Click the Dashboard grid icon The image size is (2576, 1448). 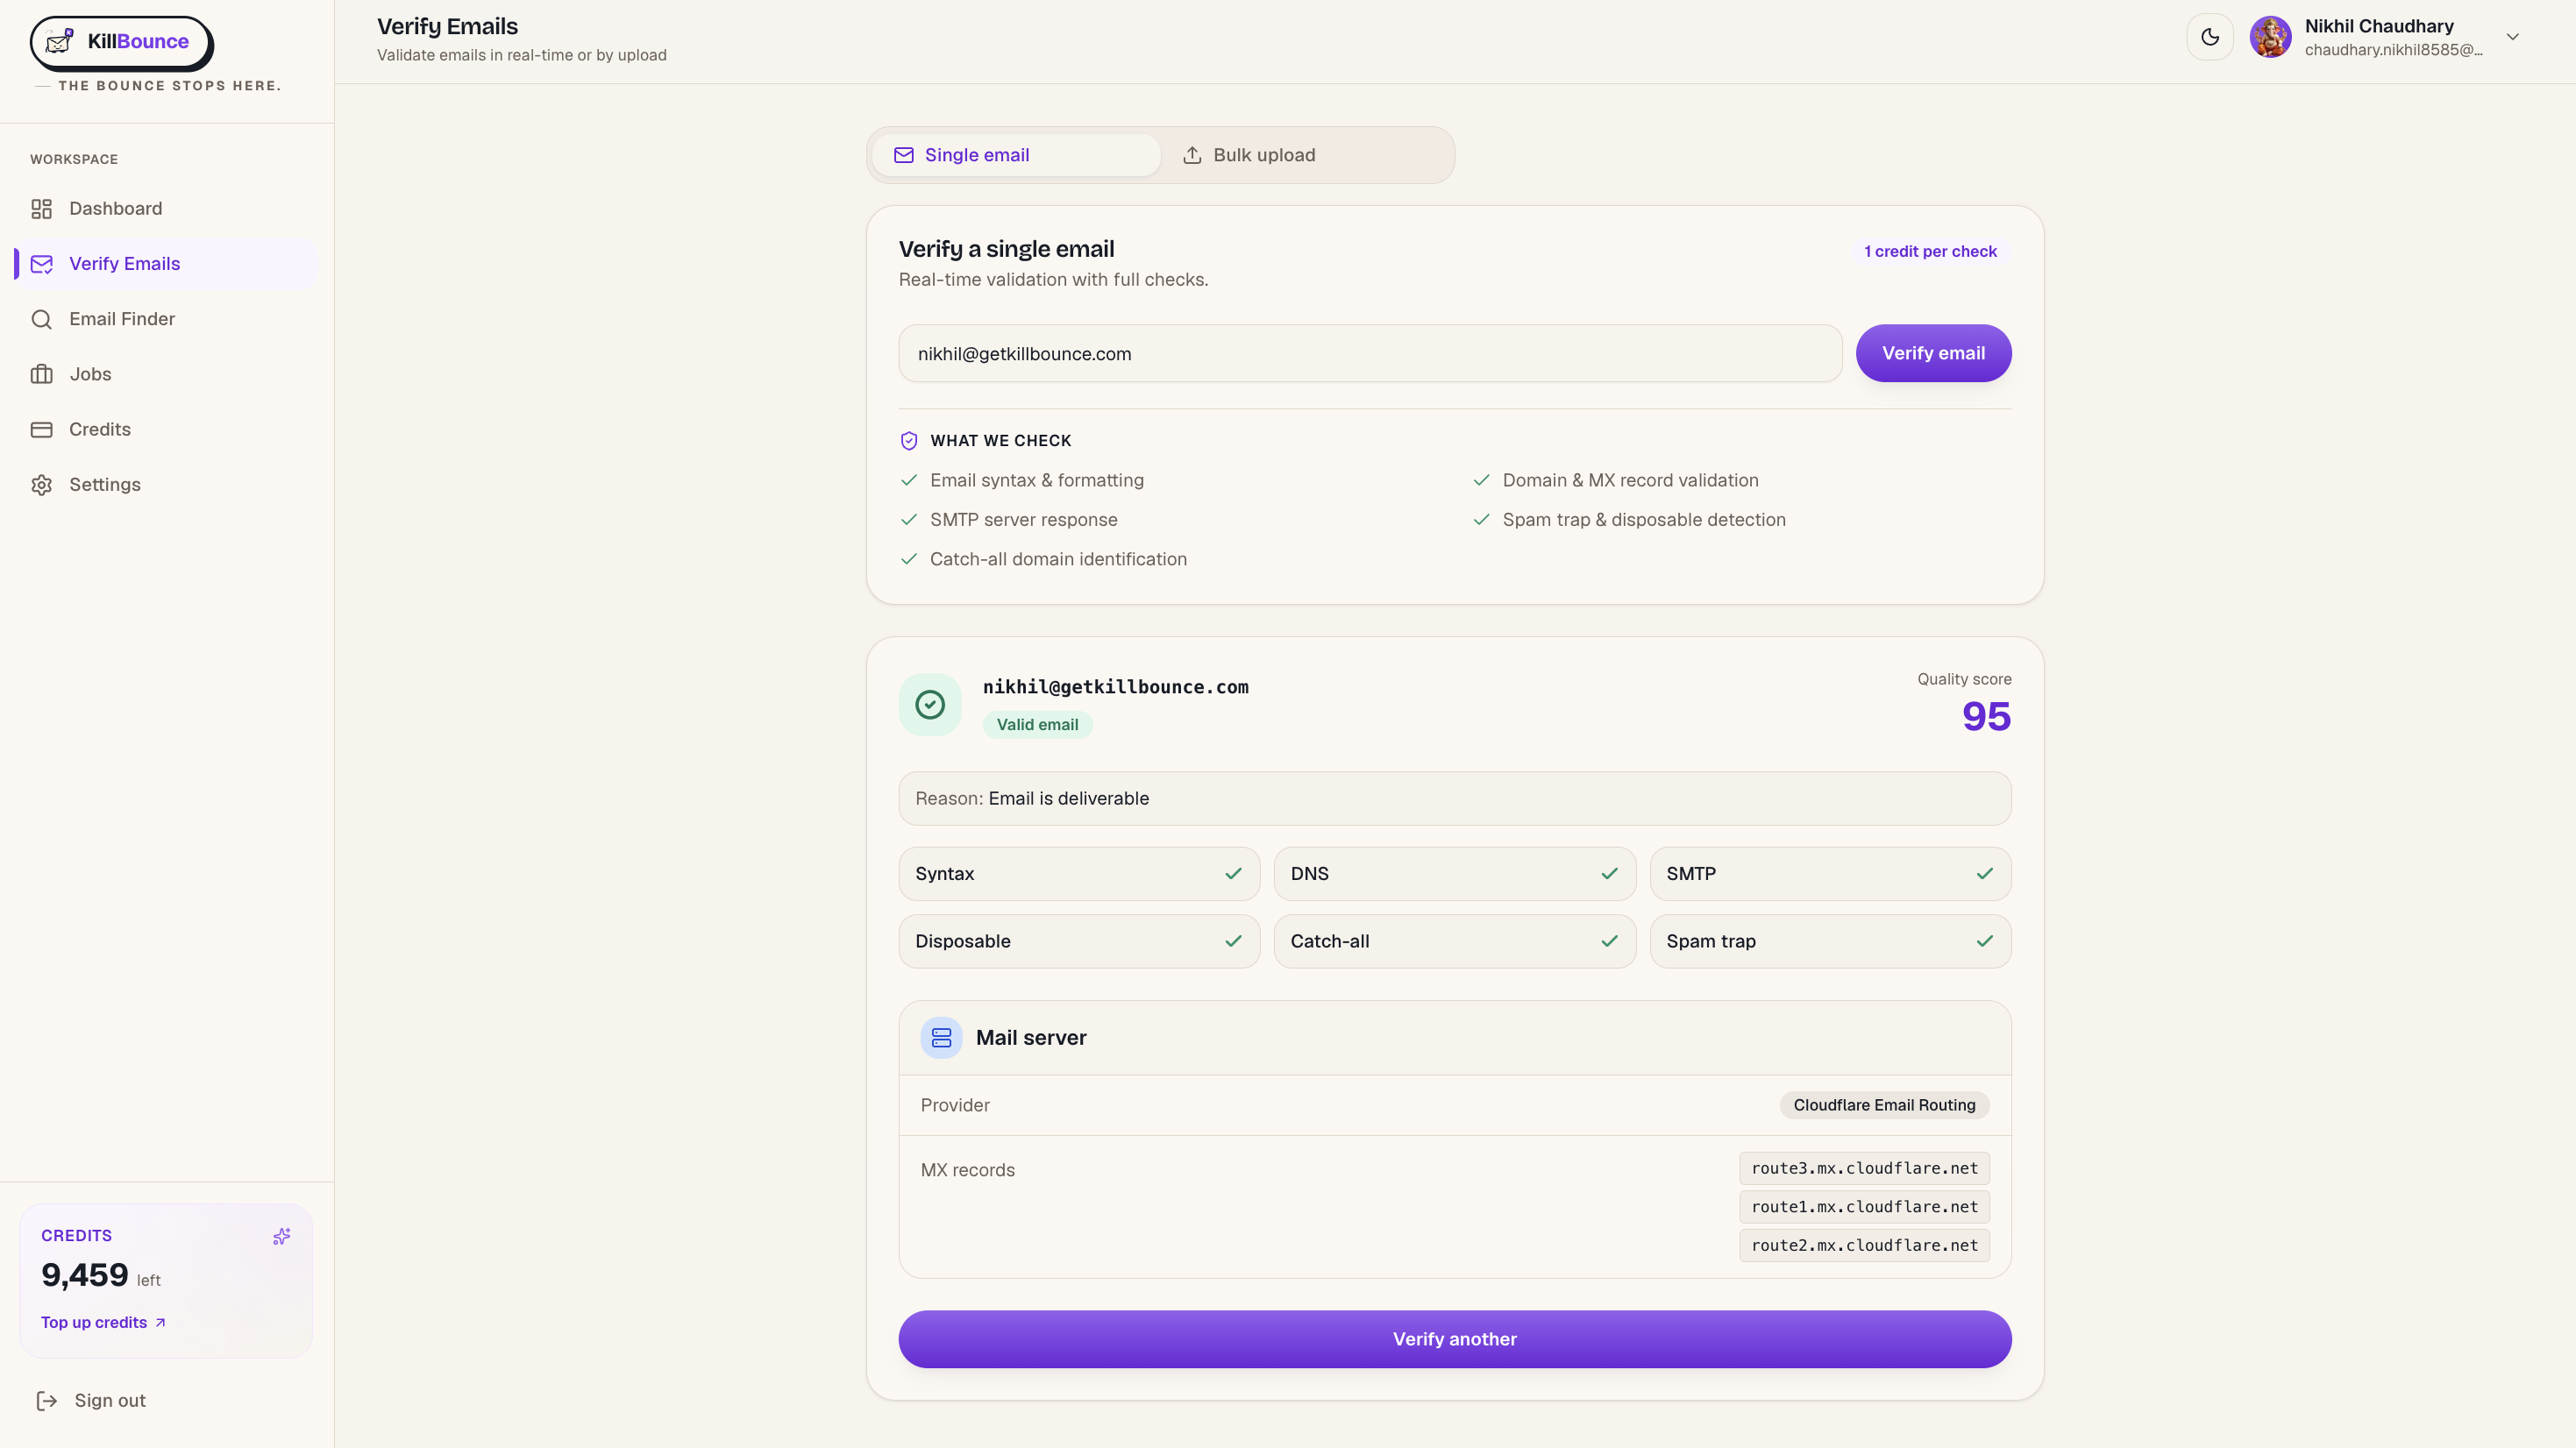point(41,209)
